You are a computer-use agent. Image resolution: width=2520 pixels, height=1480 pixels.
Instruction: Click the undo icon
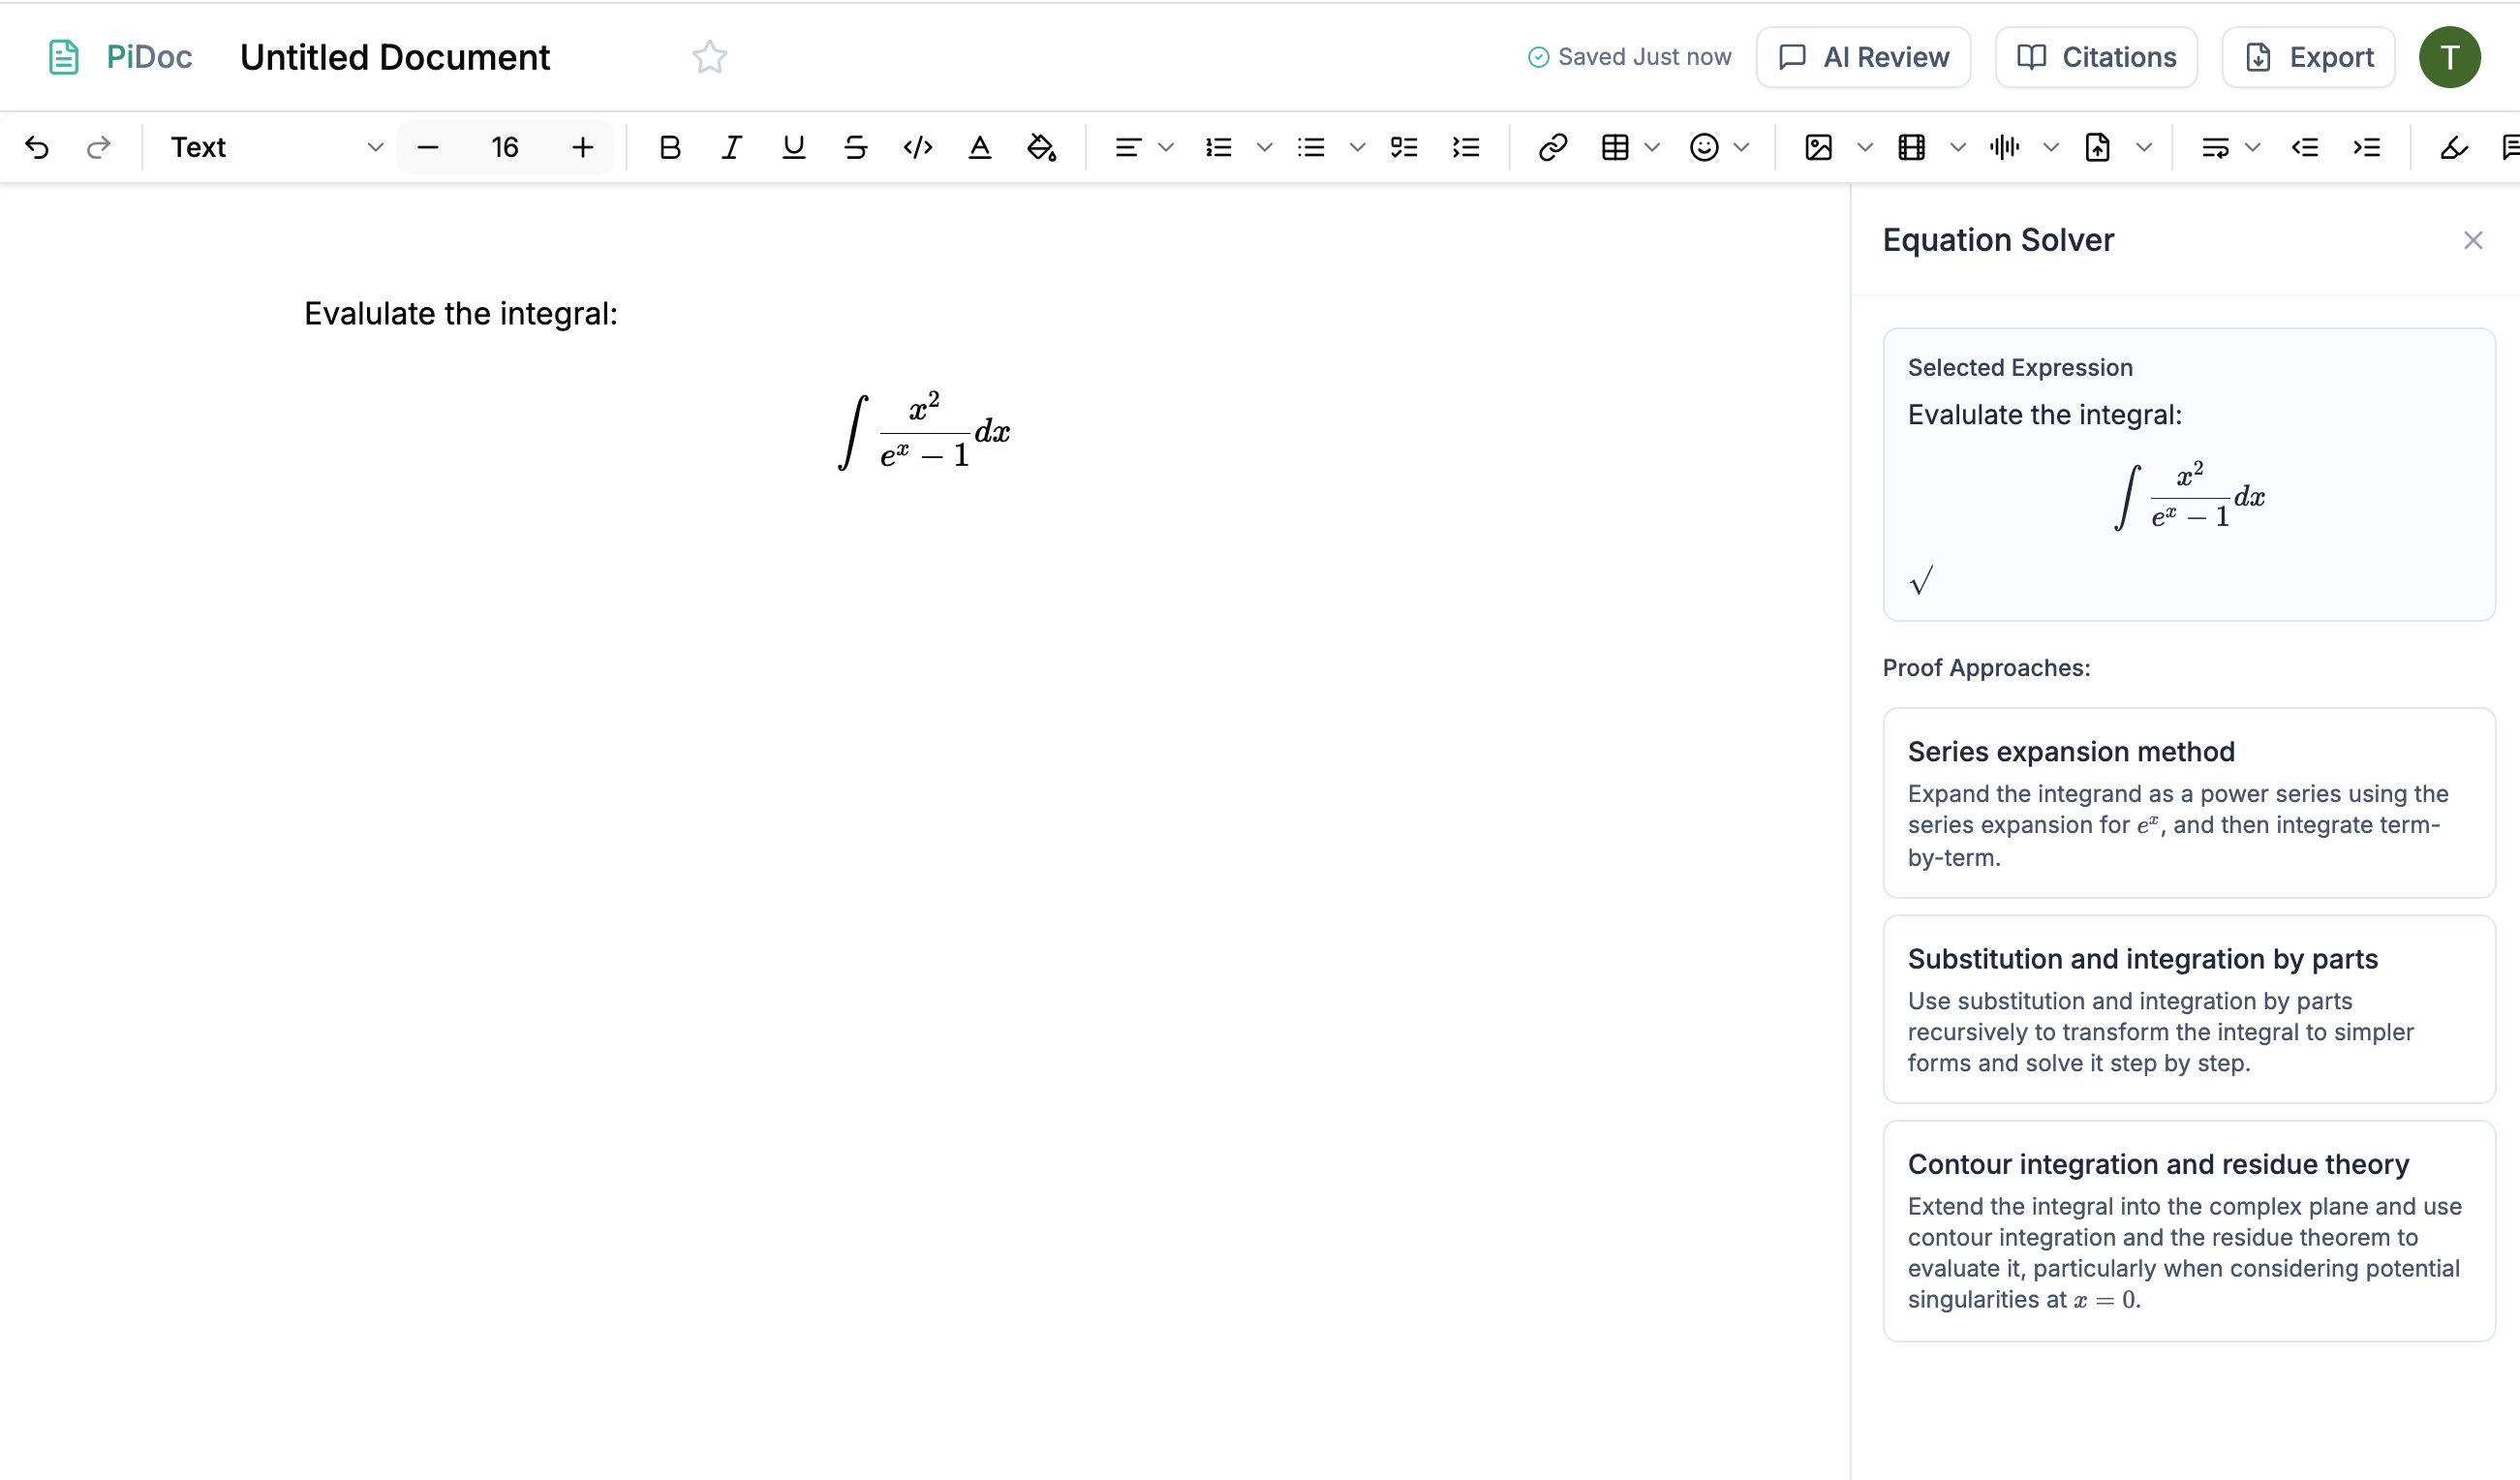click(37, 147)
